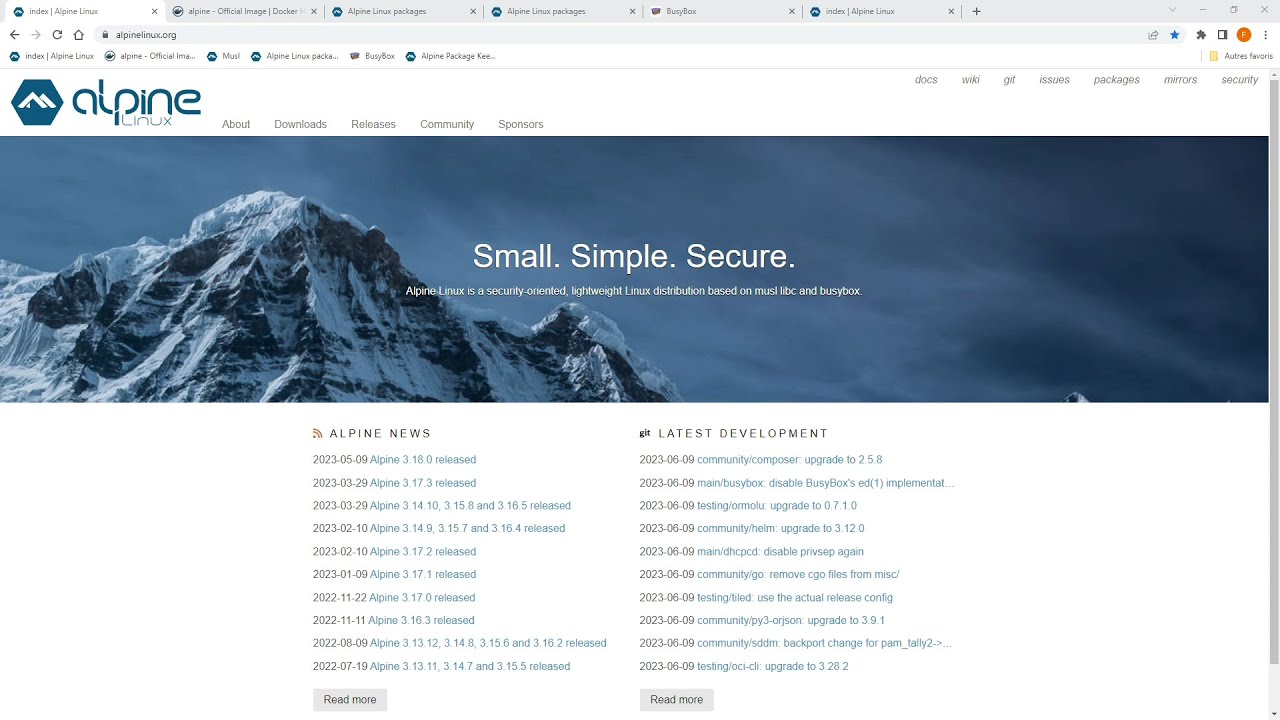Viewport: 1280px width, 720px height.
Task: Bookmark star icon in address bar
Action: click(1175, 34)
